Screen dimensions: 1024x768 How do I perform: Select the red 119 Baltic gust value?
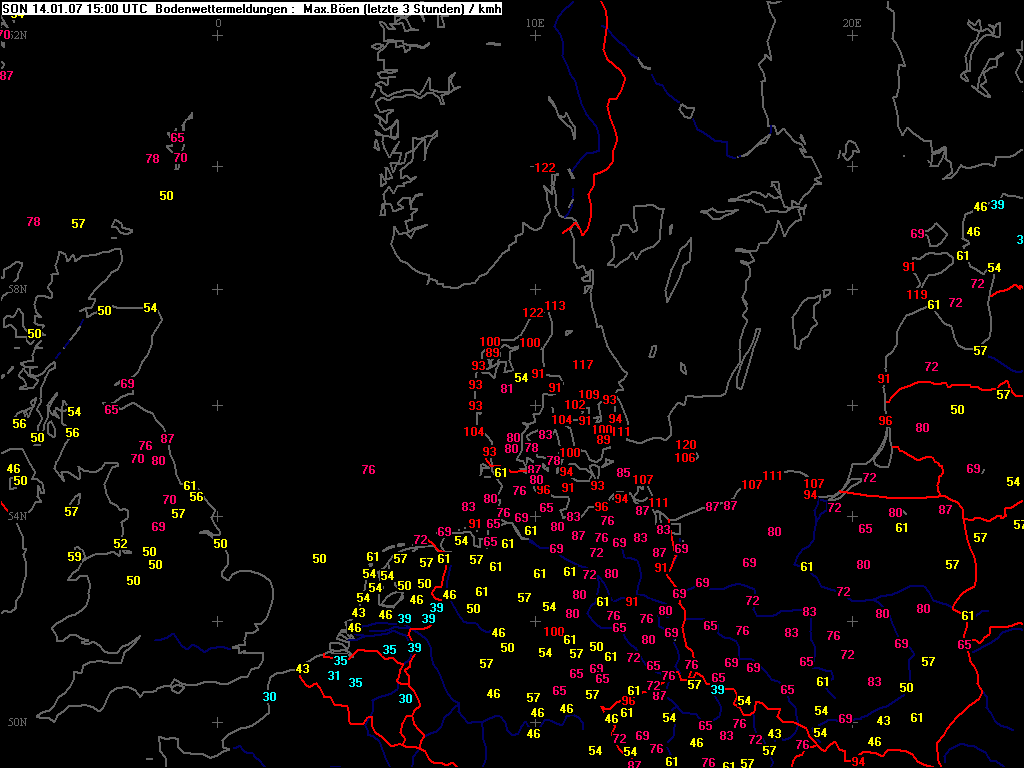(917, 295)
